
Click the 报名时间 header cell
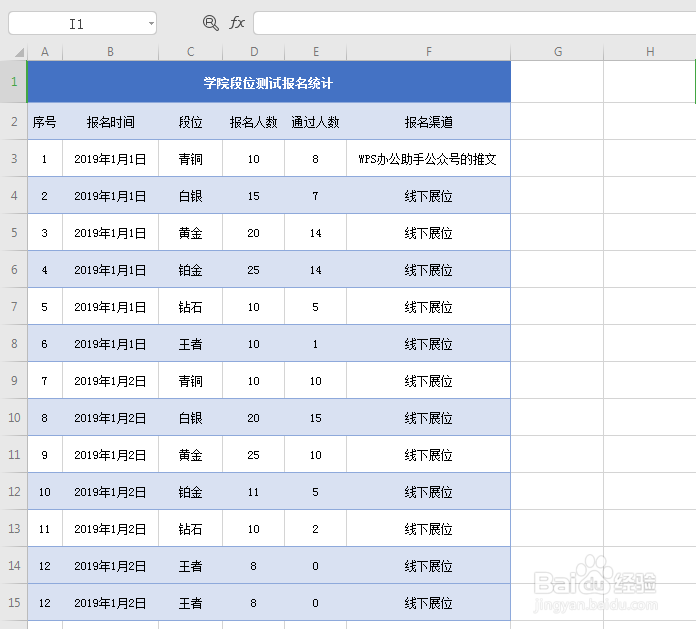click(111, 122)
